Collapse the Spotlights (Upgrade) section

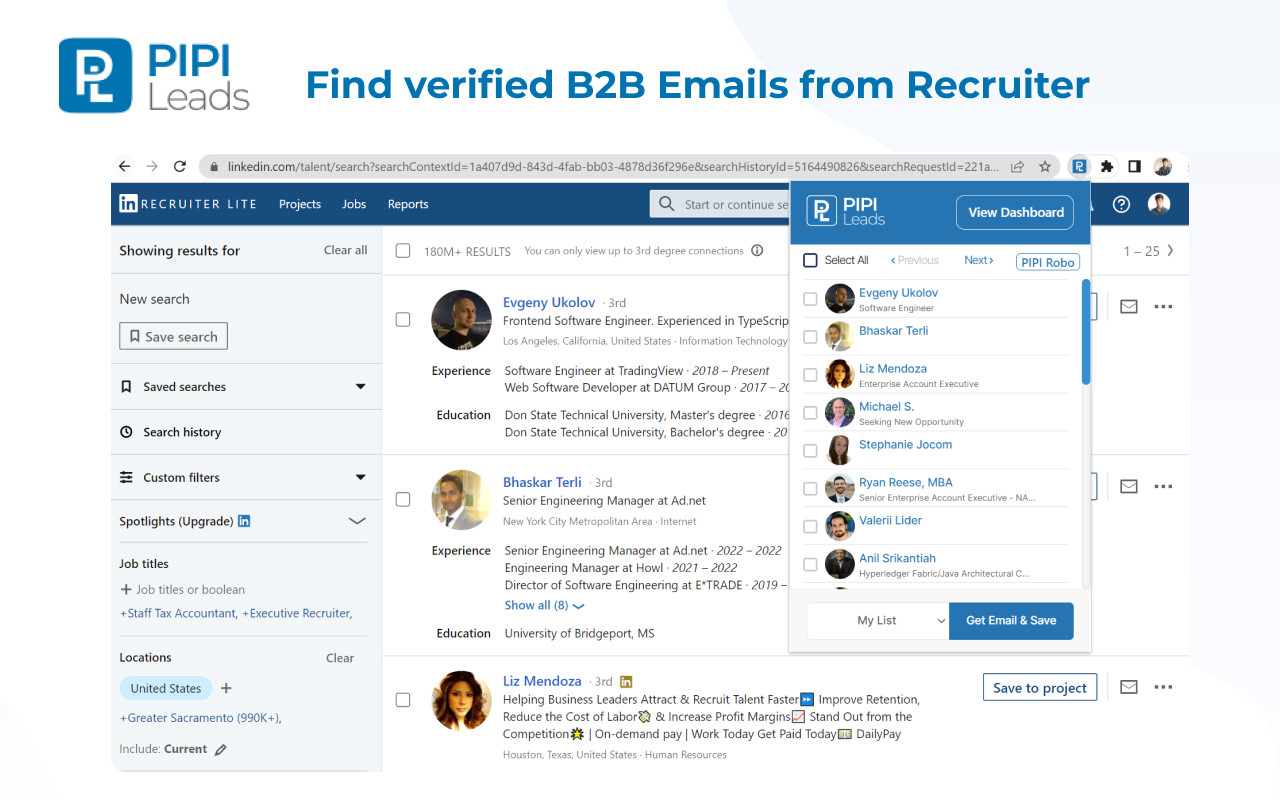pyautogui.click(x=356, y=520)
